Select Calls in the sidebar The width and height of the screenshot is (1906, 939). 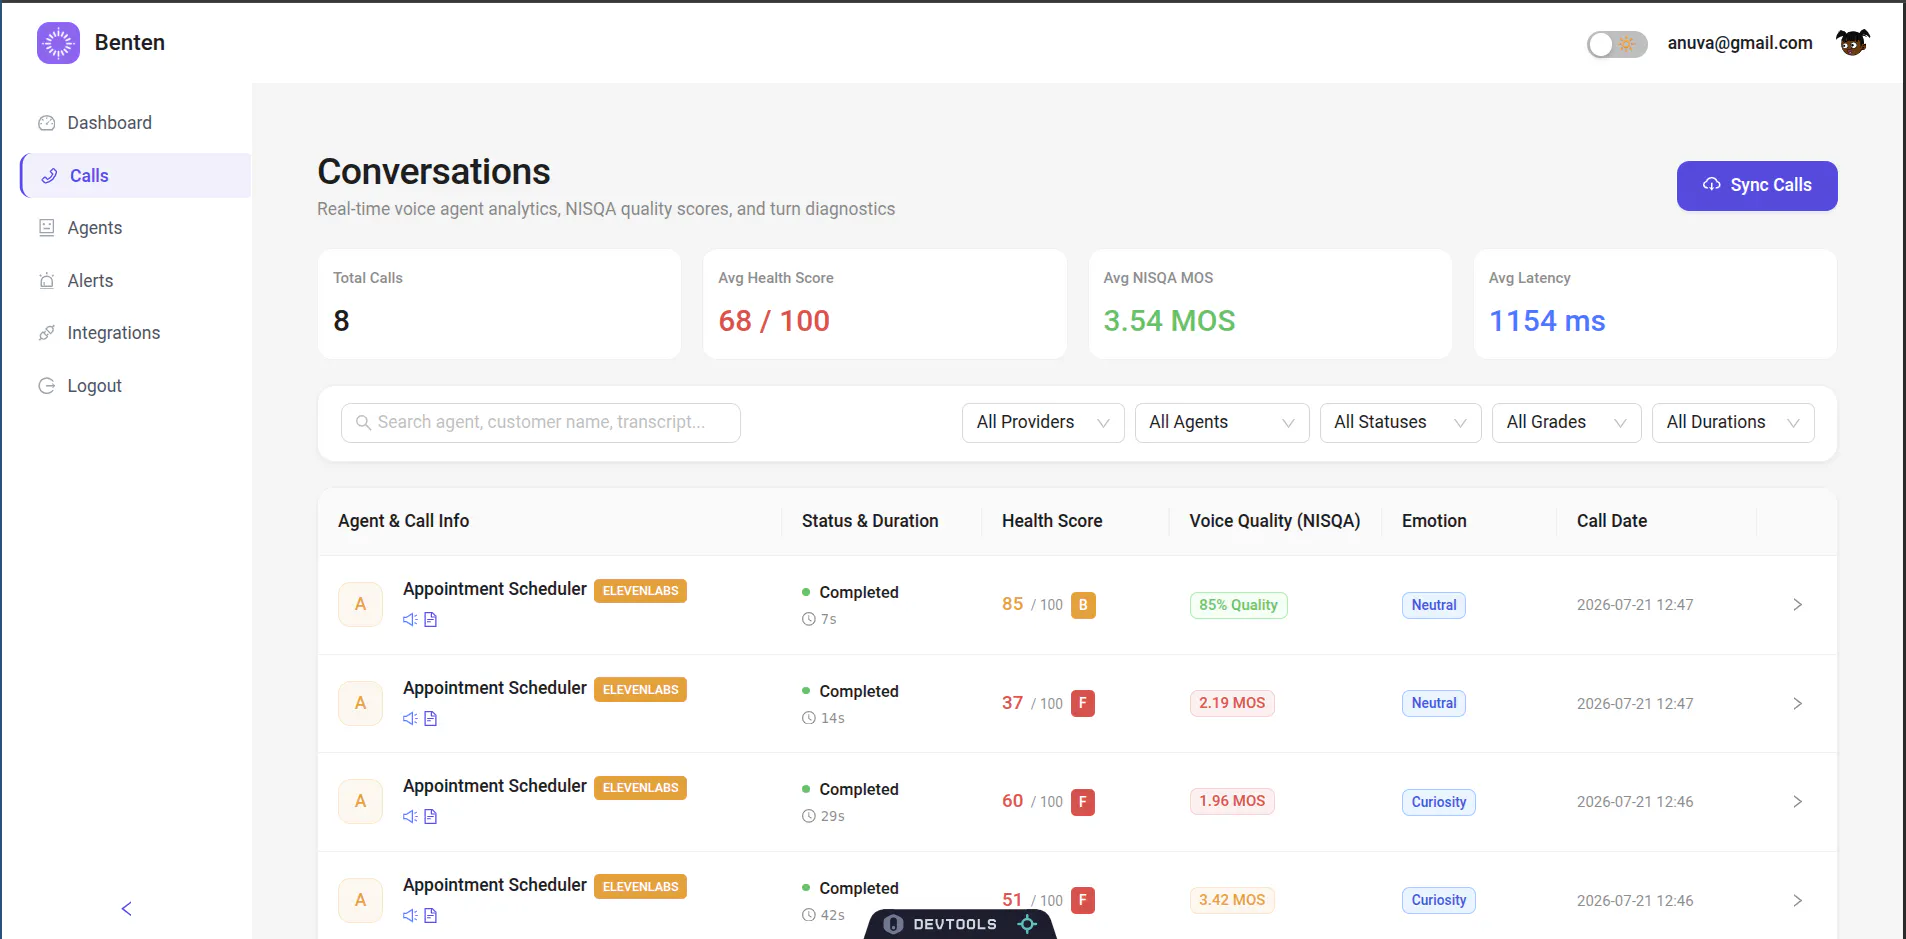click(135, 176)
